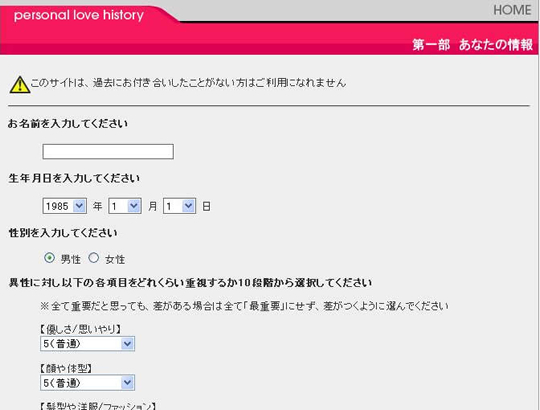Open the 優しさ/思いやり rating dropdown
This screenshot has height=410, width=540.
[x=87, y=344]
